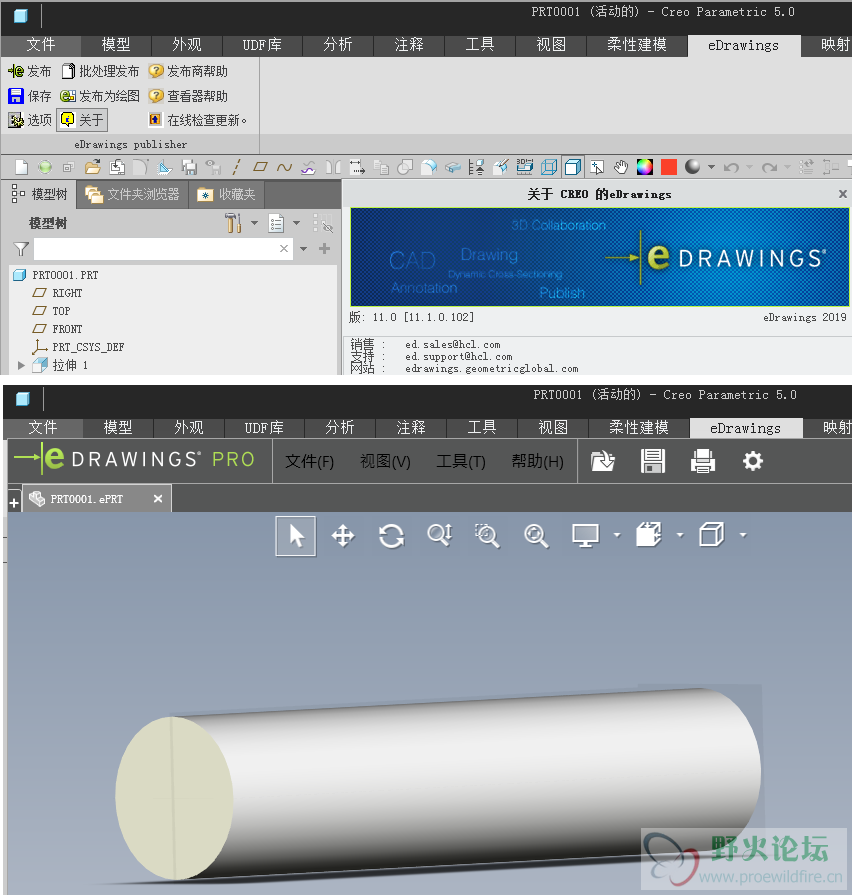Click the pan hand icon in Creo toolbar
852x895 pixels.
click(621, 167)
